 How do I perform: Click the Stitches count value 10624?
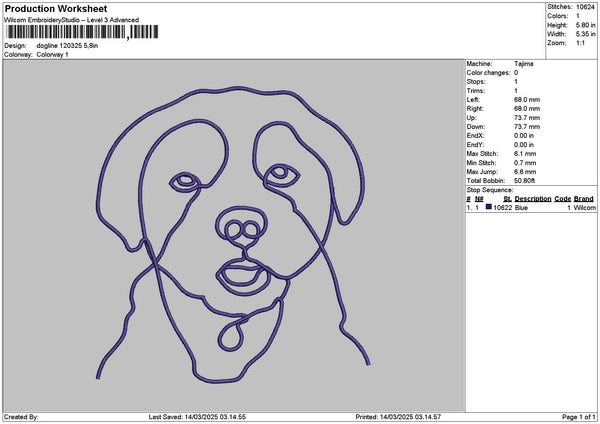585,7
